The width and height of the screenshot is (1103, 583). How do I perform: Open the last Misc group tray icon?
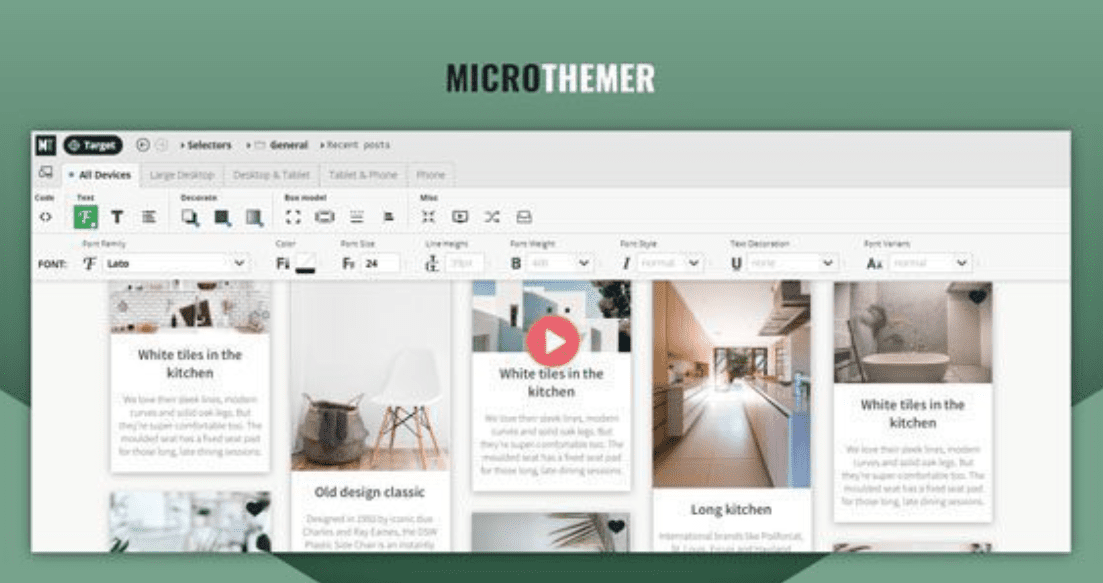[523, 217]
